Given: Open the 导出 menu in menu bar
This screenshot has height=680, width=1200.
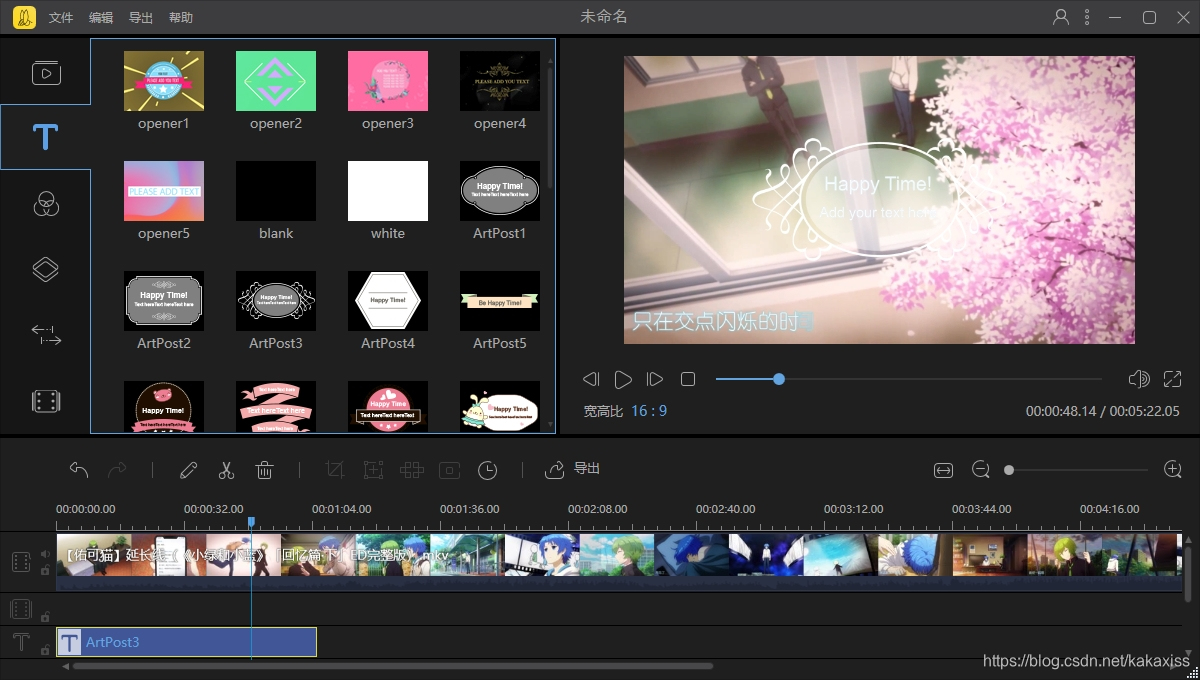Looking at the screenshot, I should coord(141,18).
